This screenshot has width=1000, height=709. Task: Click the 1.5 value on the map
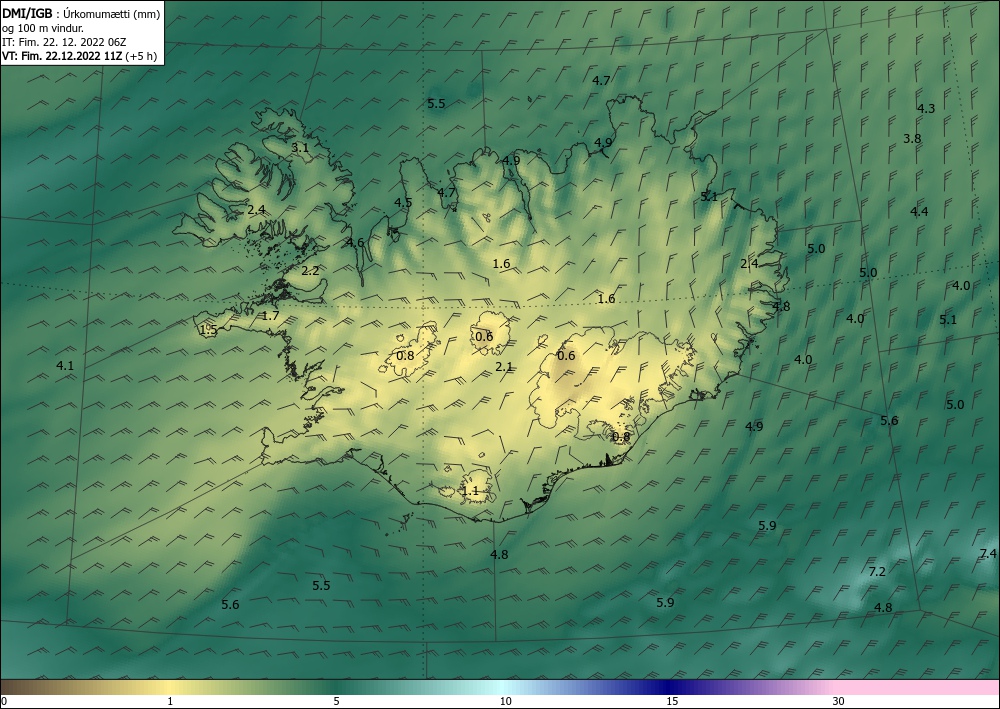[209, 330]
